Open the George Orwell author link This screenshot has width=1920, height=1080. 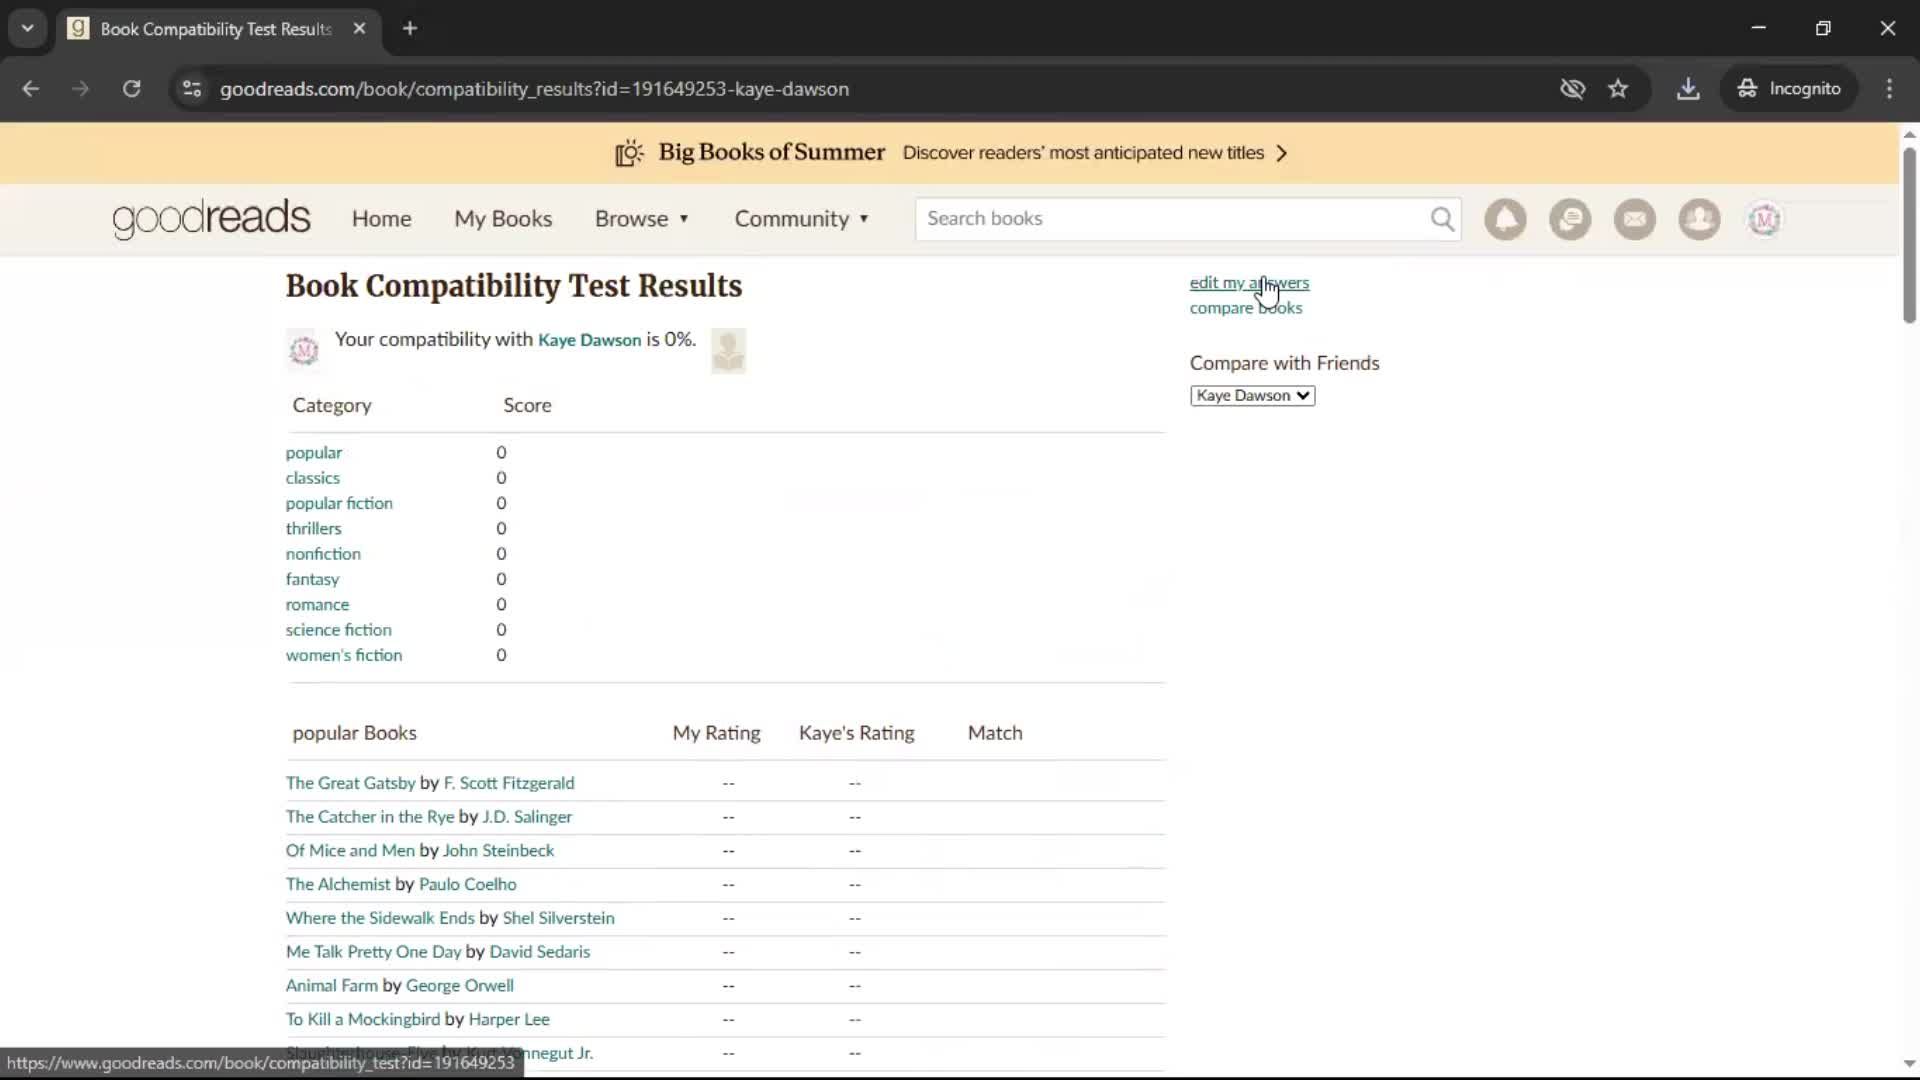460,986
